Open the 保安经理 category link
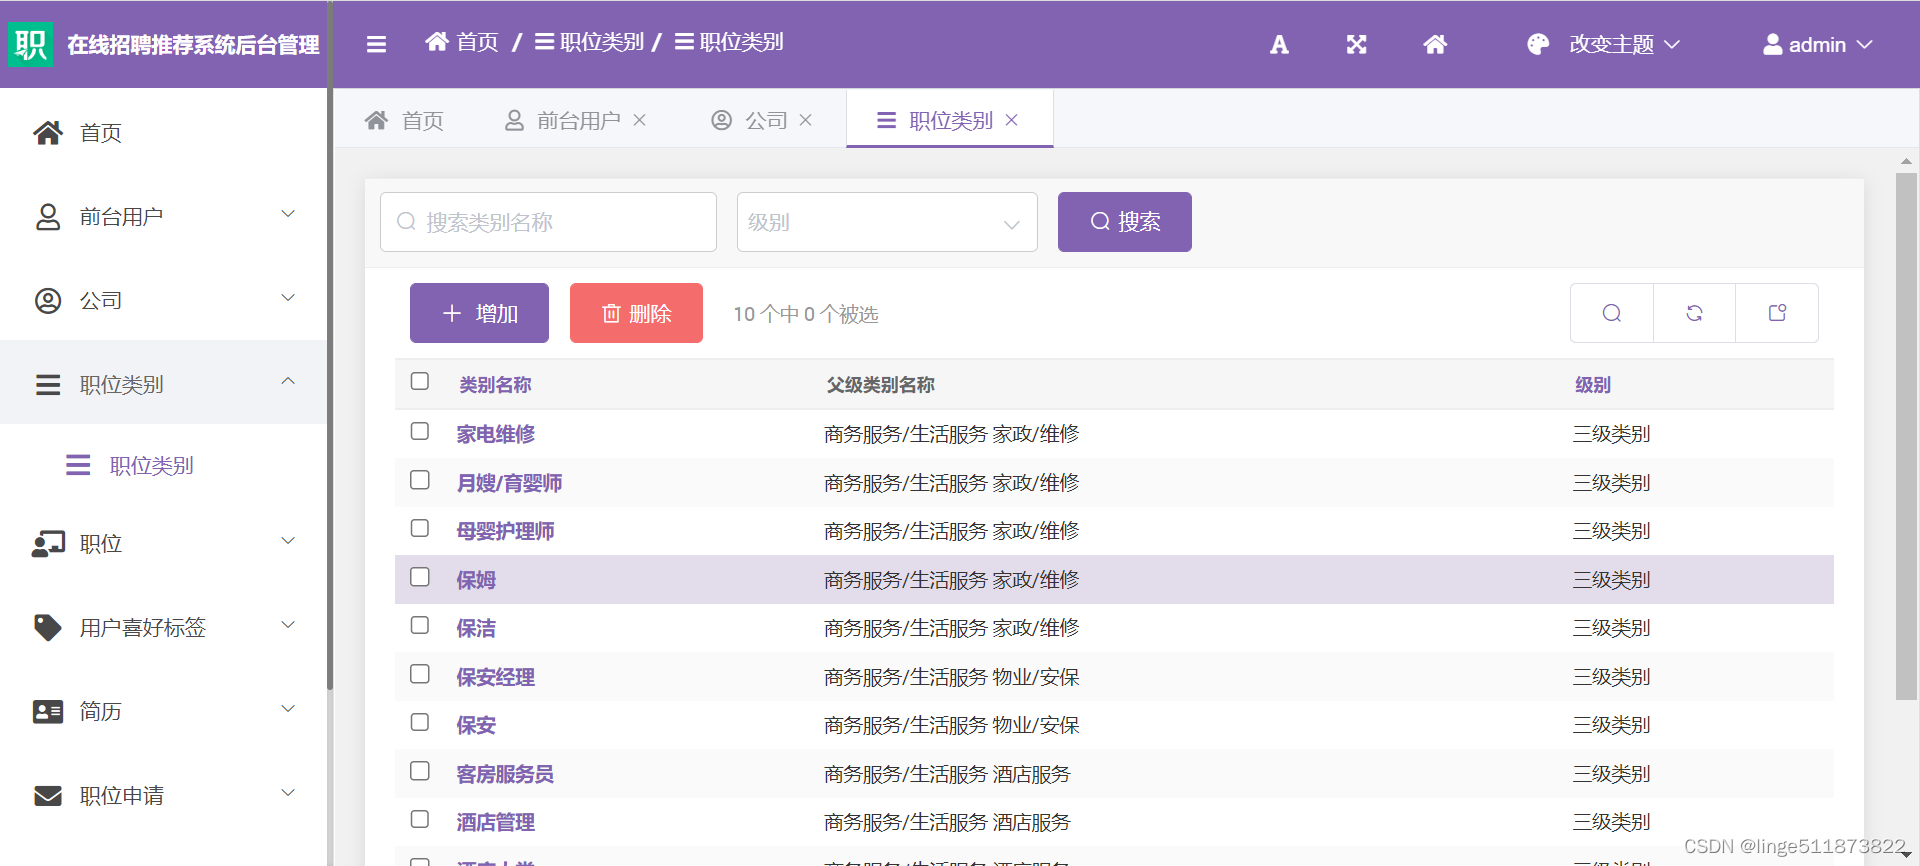Screen dimensions: 1920x866 (496, 677)
